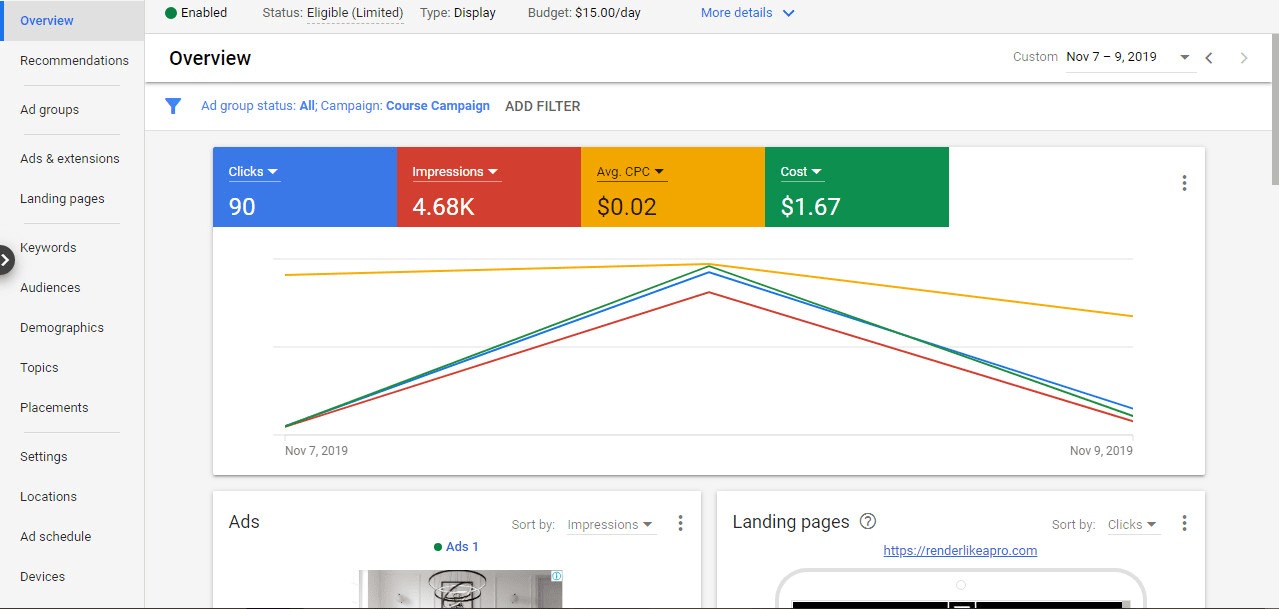Click the Landing pages help icon
1279x609 pixels.
click(x=868, y=521)
